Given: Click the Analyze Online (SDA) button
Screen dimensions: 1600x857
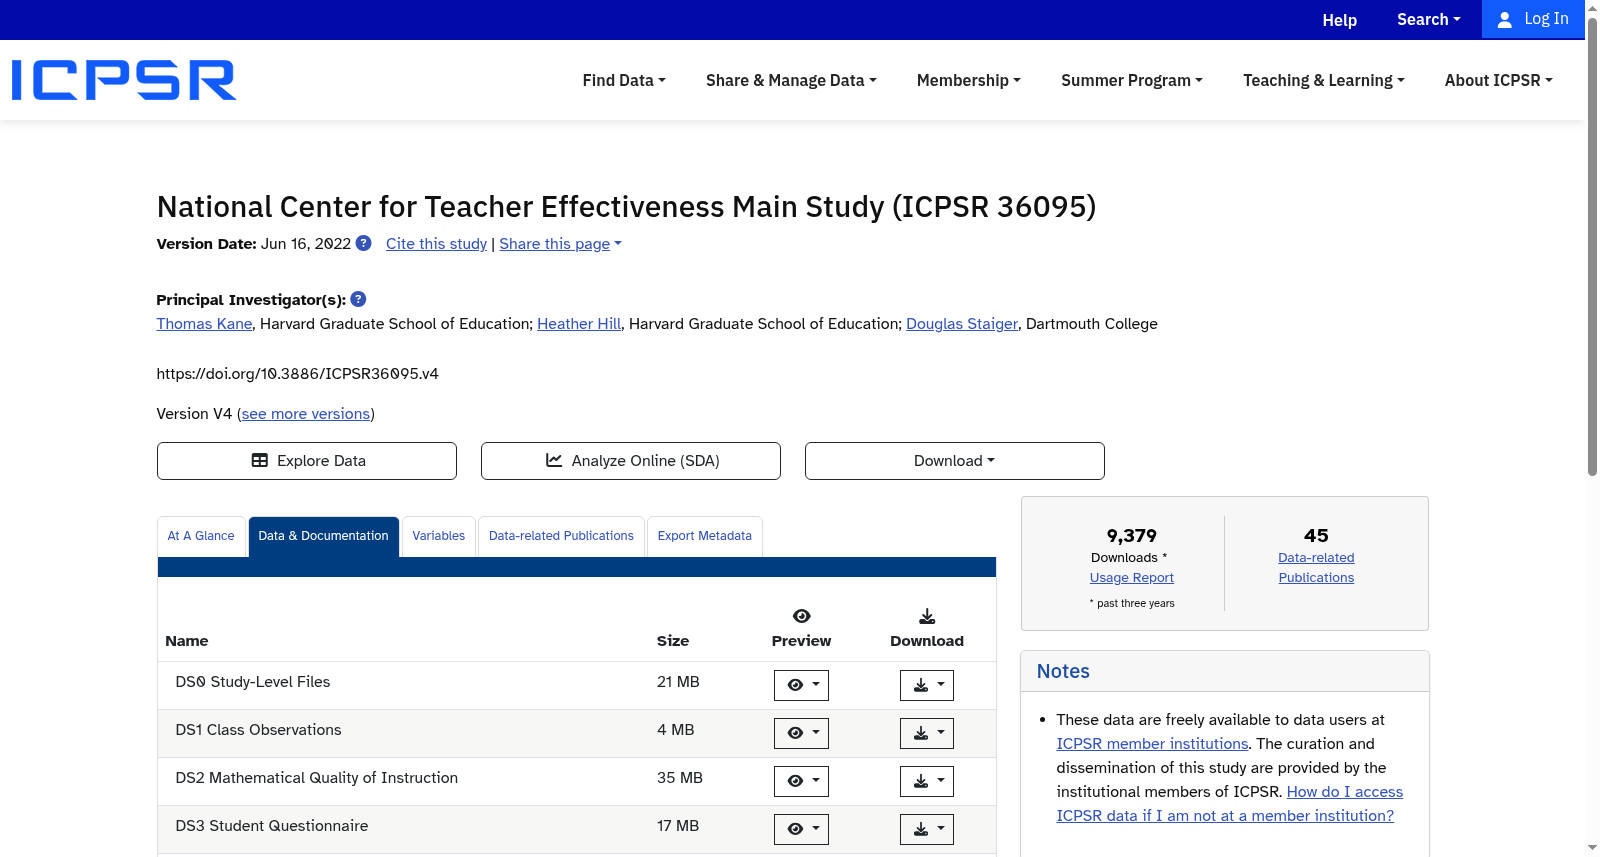Looking at the screenshot, I should click(x=631, y=461).
